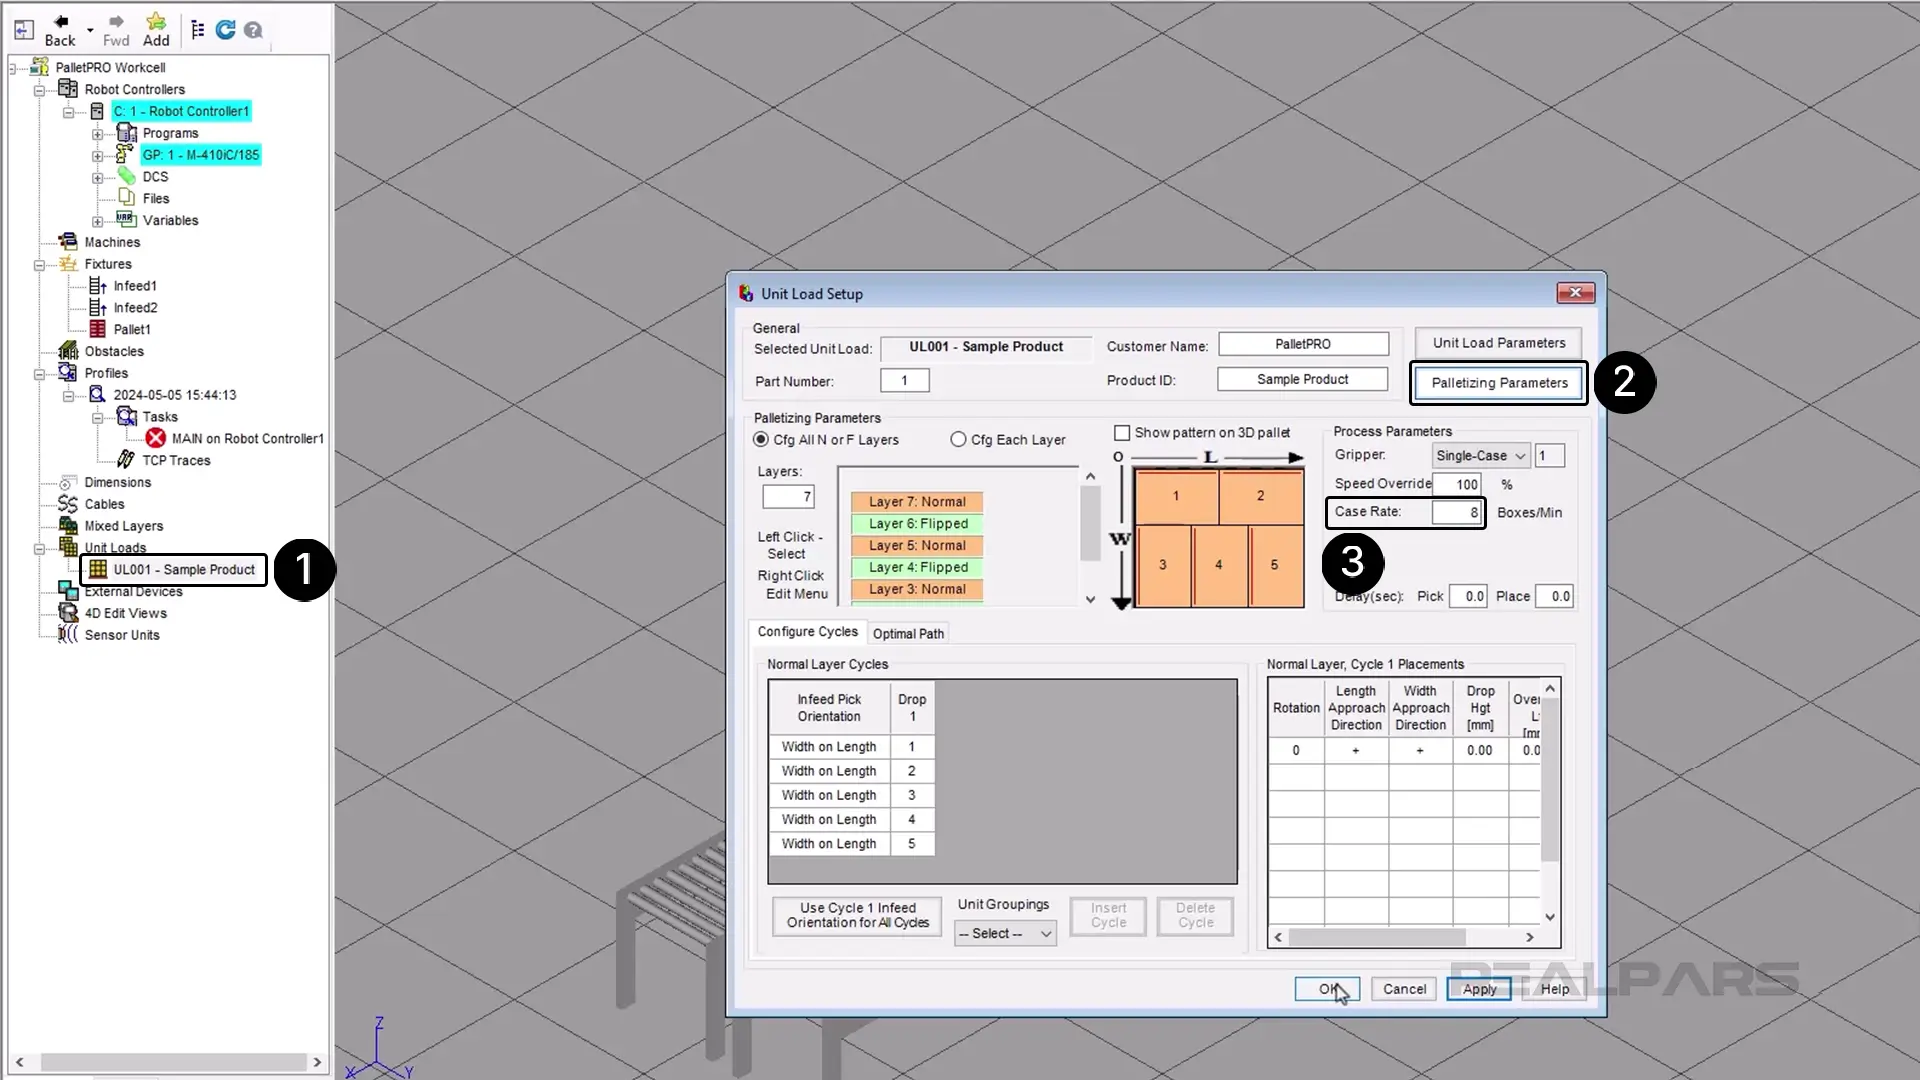
Task: Click the Add star icon
Action: (x=156, y=21)
